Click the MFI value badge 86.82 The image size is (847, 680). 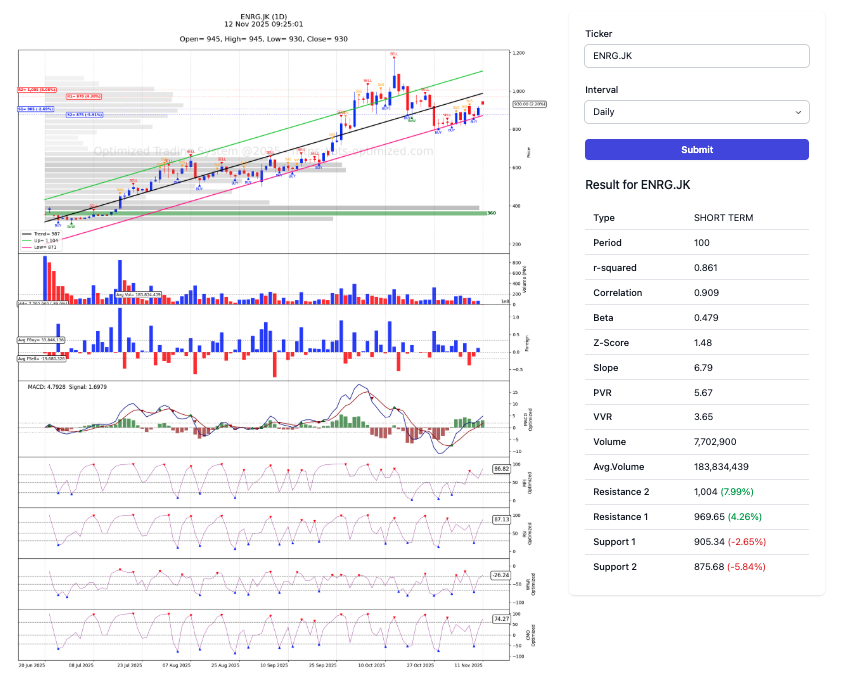[501, 468]
